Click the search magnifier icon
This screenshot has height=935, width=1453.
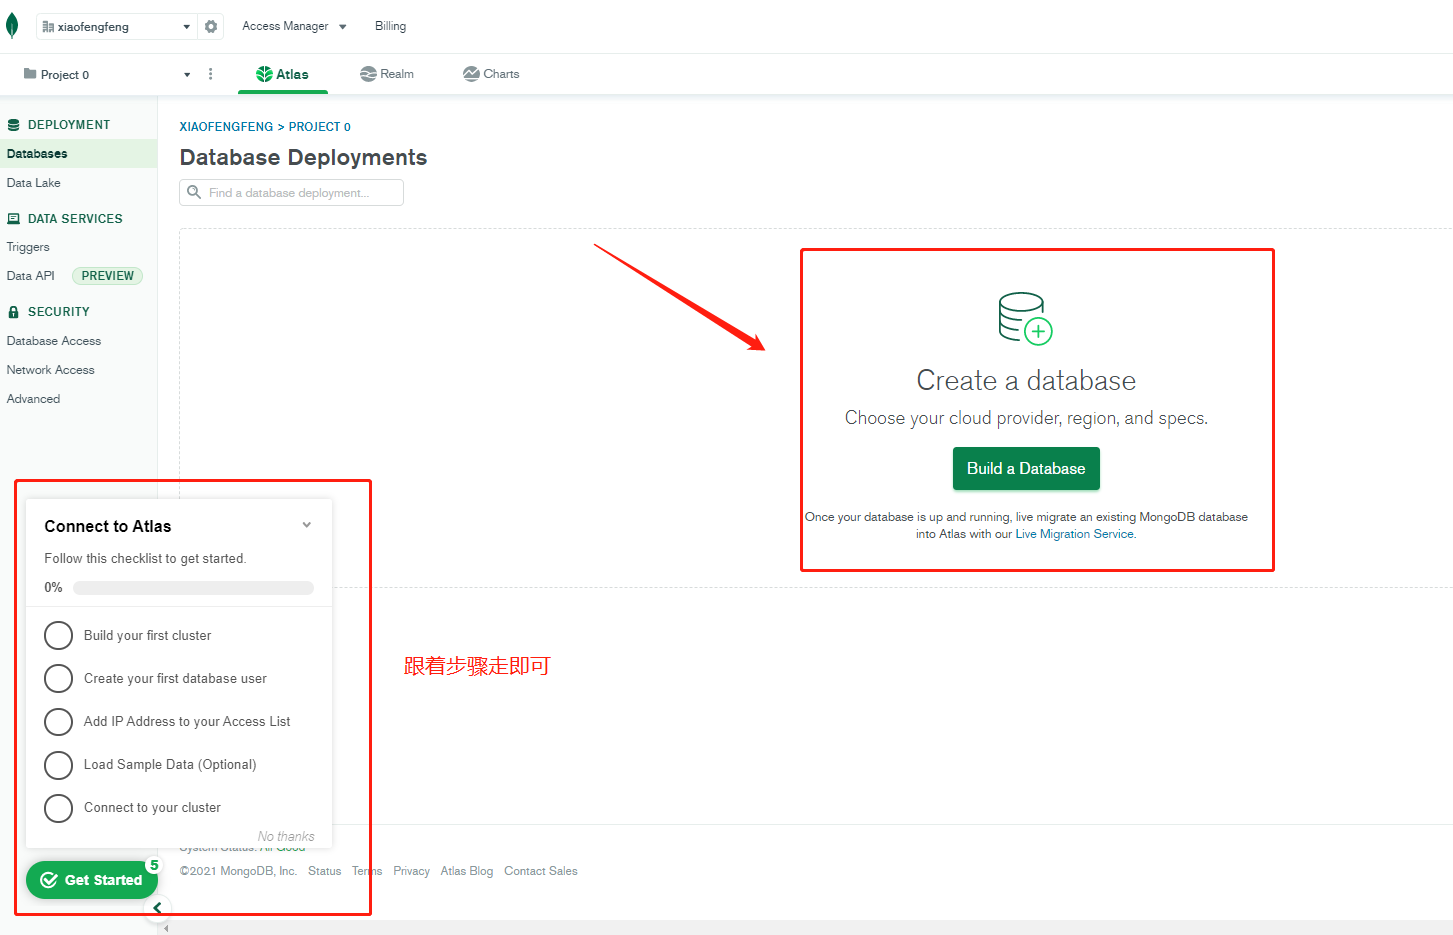(194, 192)
